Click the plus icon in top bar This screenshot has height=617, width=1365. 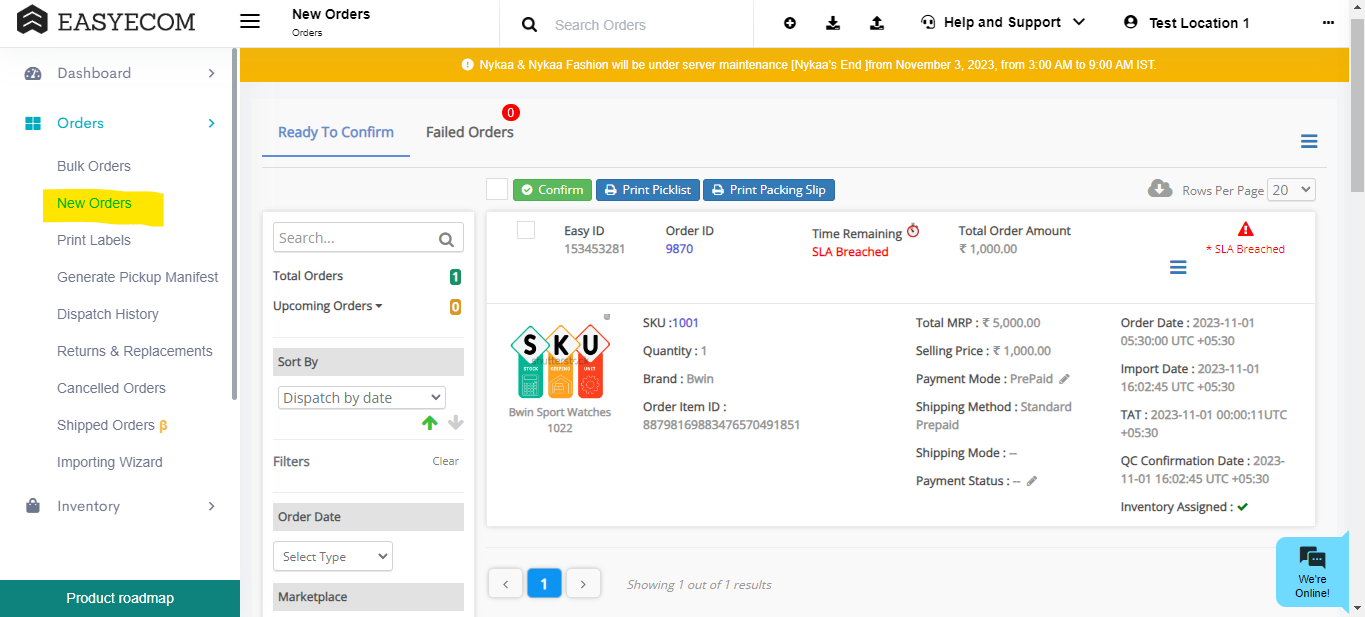(x=790, y=23)
